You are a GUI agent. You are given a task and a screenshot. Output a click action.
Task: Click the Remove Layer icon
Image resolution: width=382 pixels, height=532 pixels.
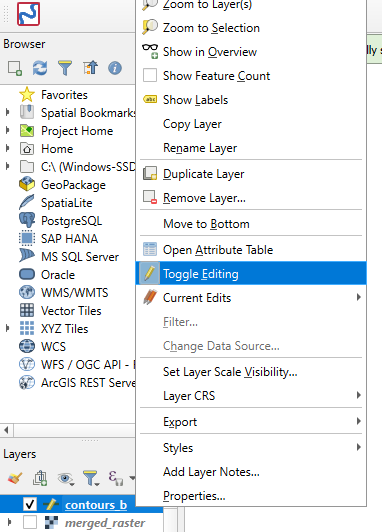click(x=150, y=197)
